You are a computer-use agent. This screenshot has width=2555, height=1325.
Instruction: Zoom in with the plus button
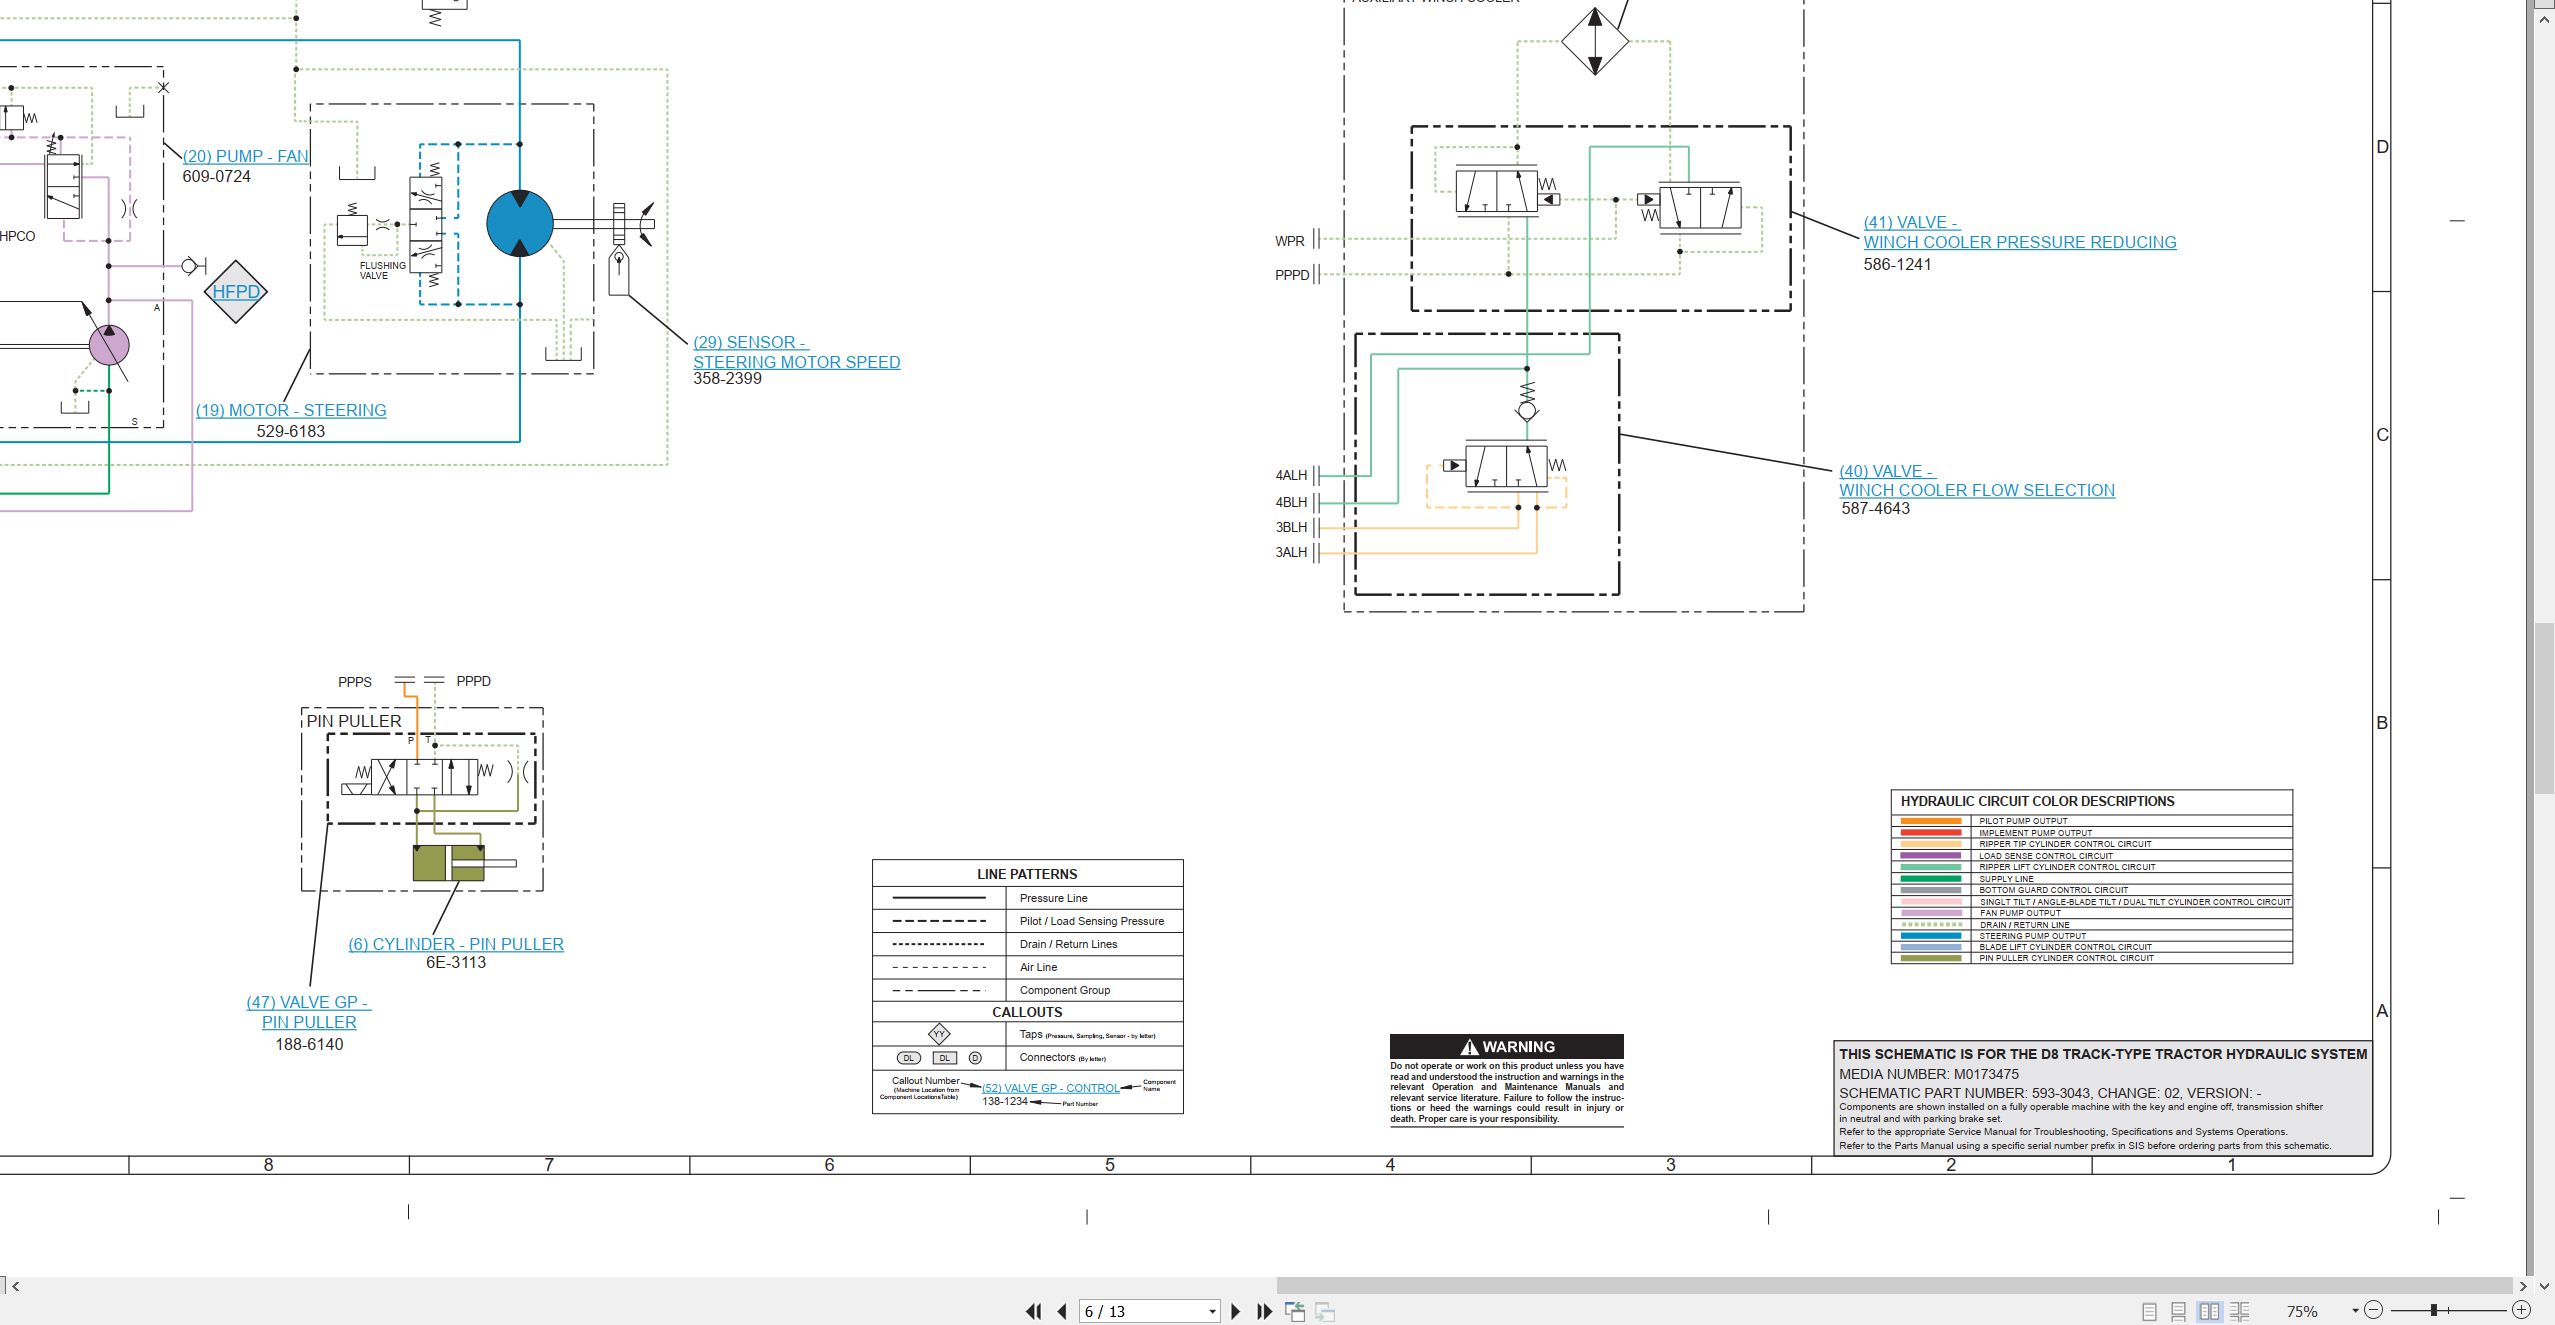(2521, 1310)
